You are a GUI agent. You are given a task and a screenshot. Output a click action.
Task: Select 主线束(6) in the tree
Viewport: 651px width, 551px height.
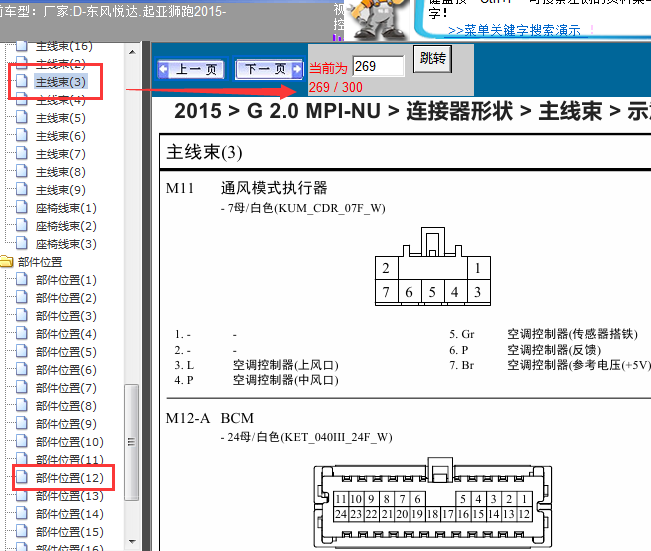(x=61, y=136)
